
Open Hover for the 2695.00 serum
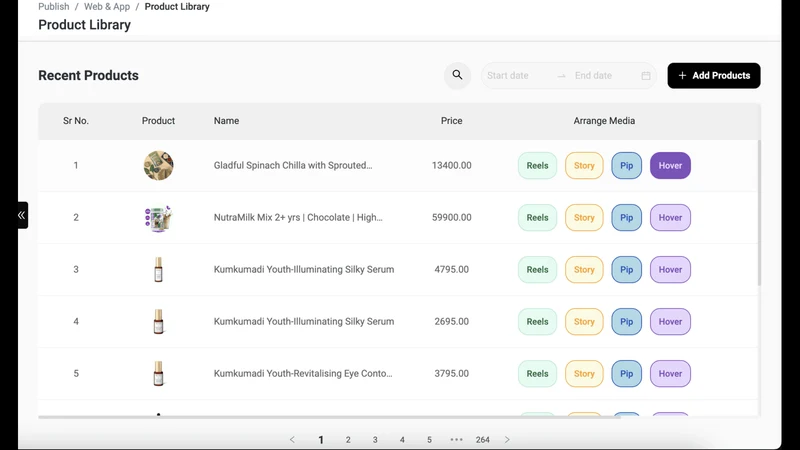(x=670, y=321)
